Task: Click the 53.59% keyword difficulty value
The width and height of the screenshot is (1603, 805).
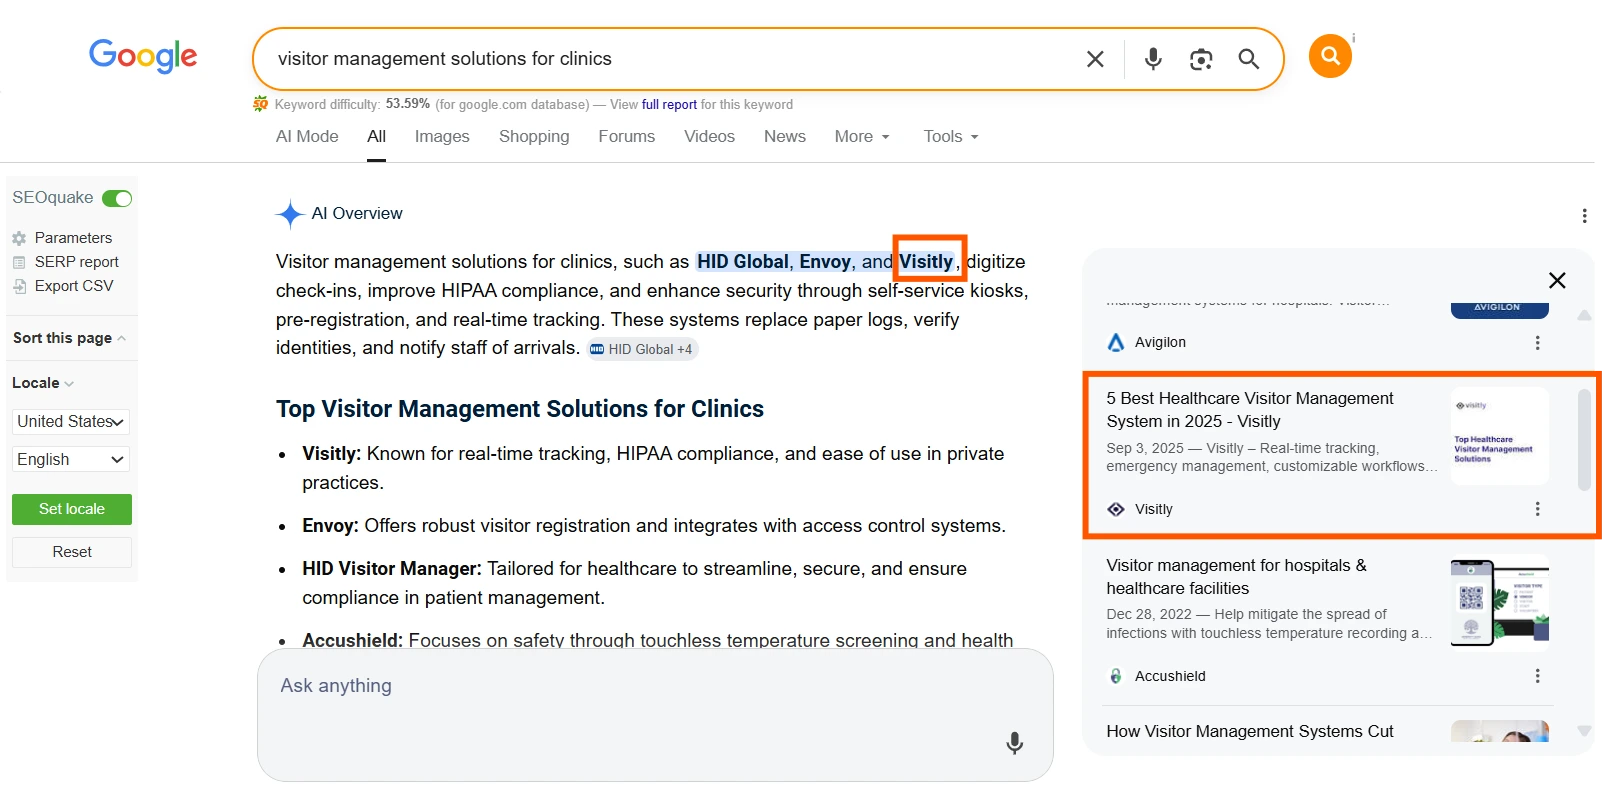Action: 408,104
